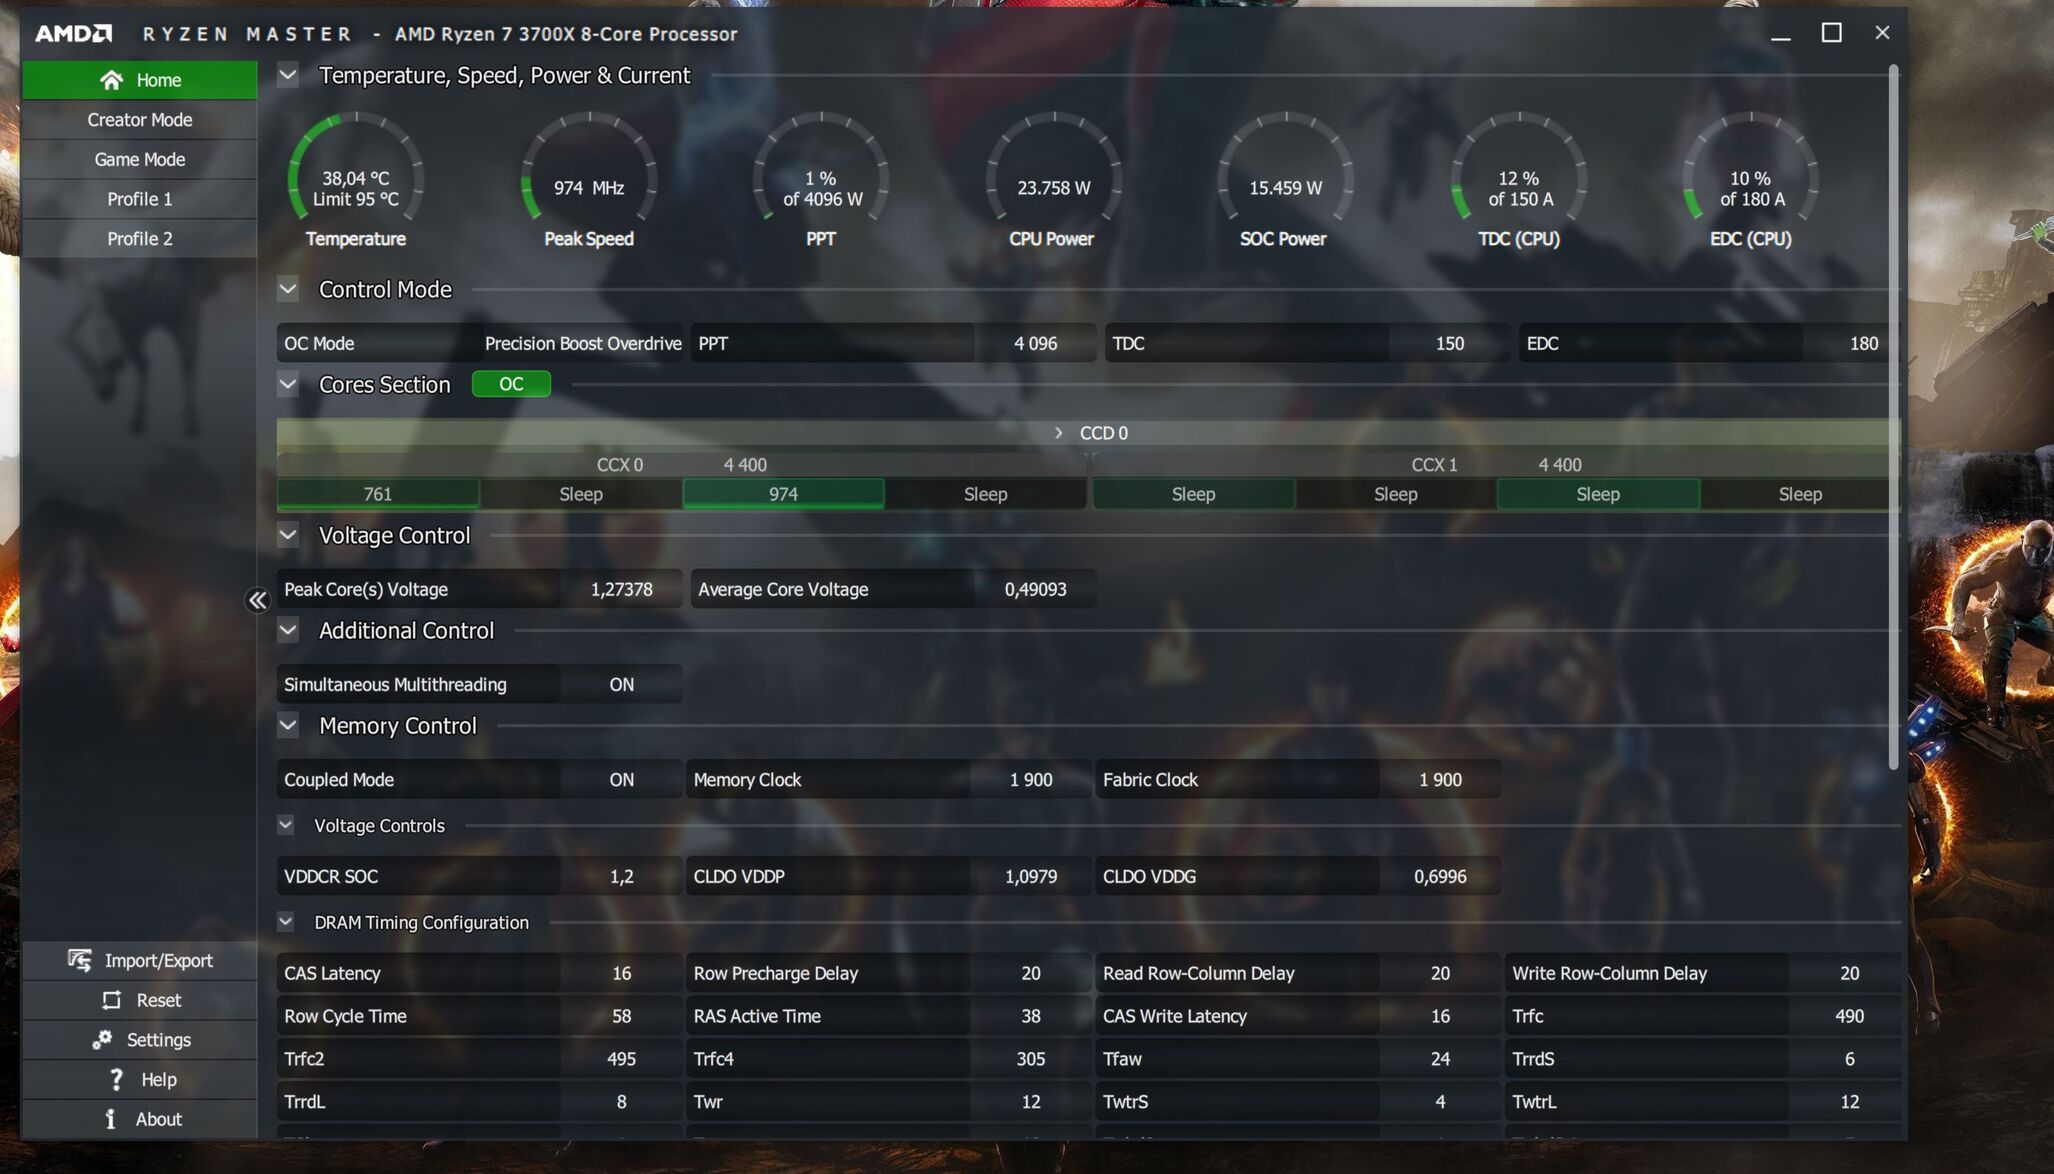
Task: Collapse the Cores Section
Action: (x=288, y=384)
